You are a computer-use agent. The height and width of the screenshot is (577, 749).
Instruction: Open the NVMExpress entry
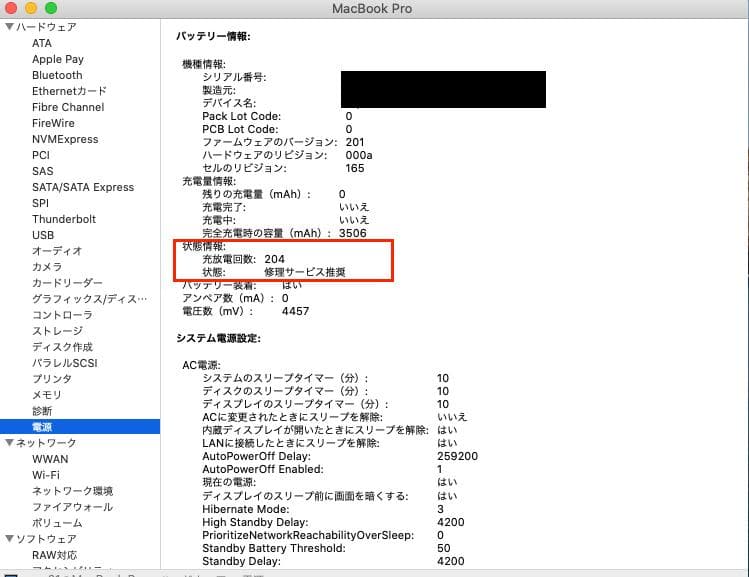(65, 139)
